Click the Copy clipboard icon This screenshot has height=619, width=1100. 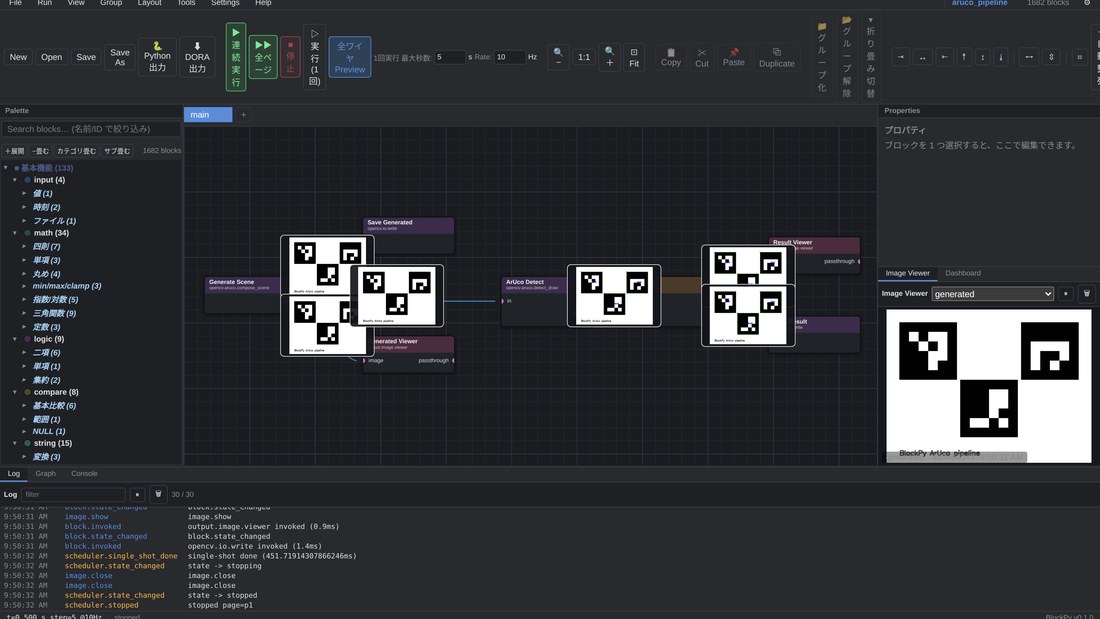tap(671, 58)
